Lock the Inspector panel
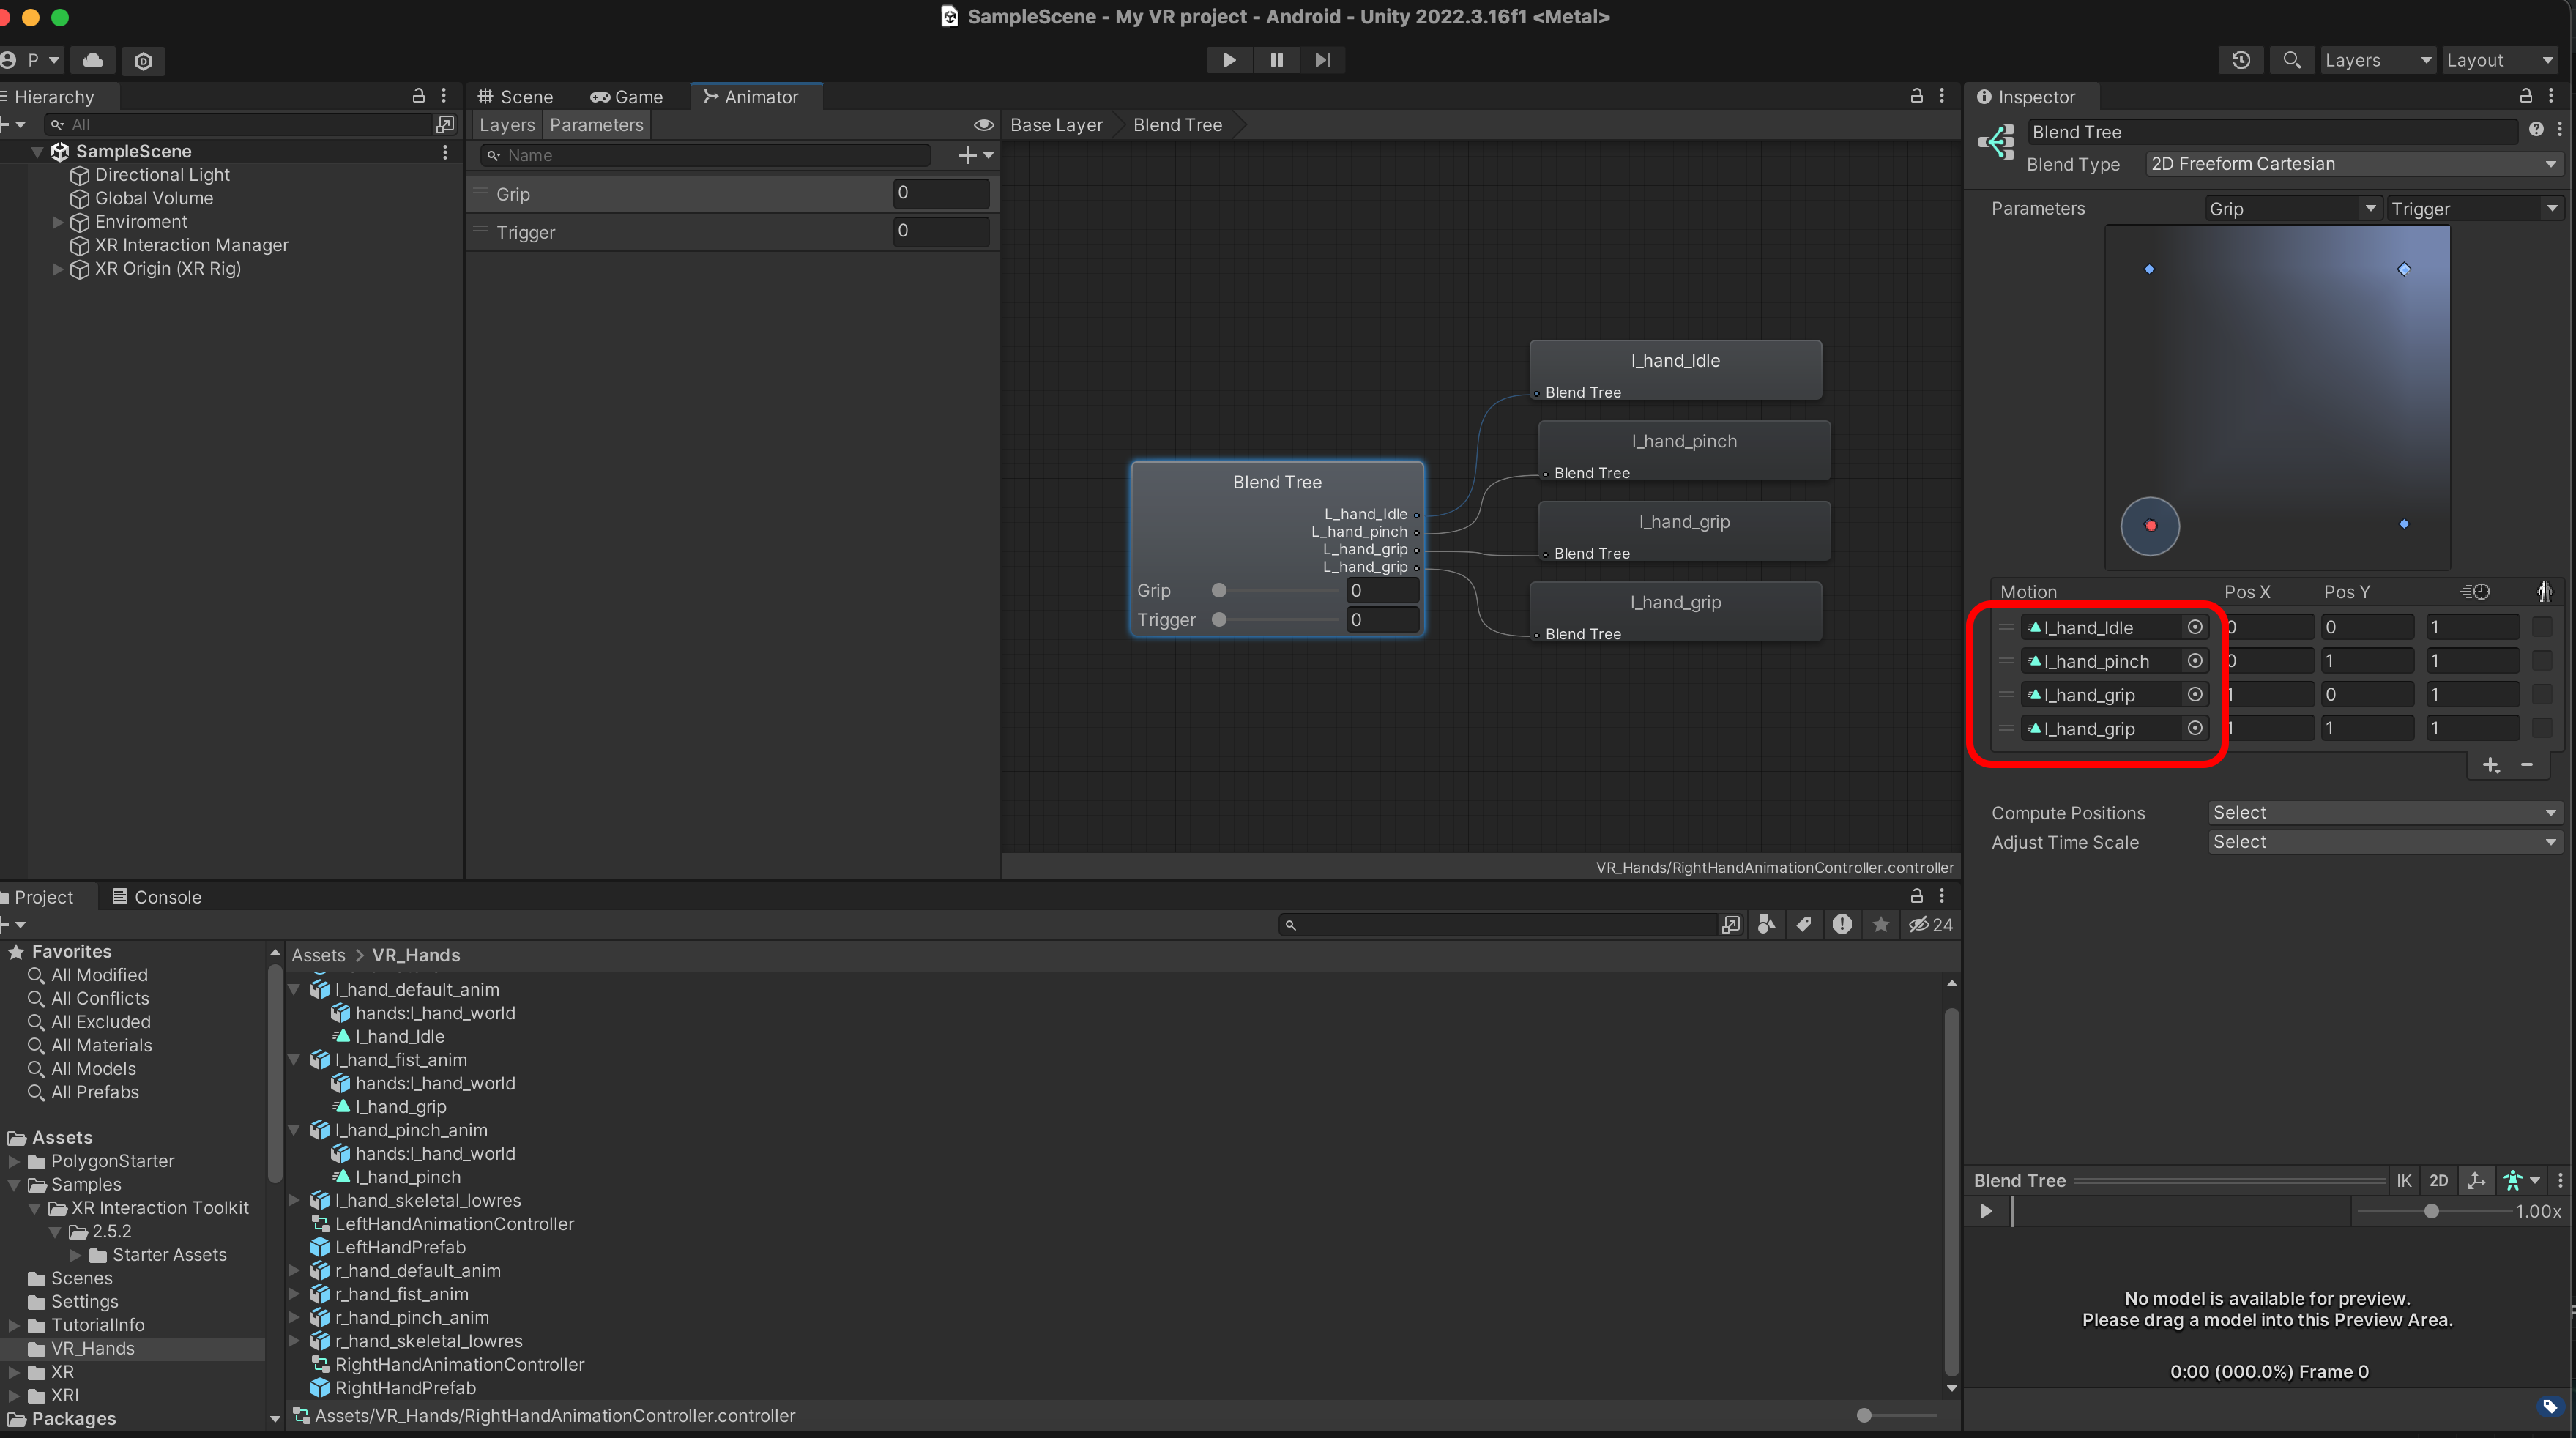 point(2525,96)
